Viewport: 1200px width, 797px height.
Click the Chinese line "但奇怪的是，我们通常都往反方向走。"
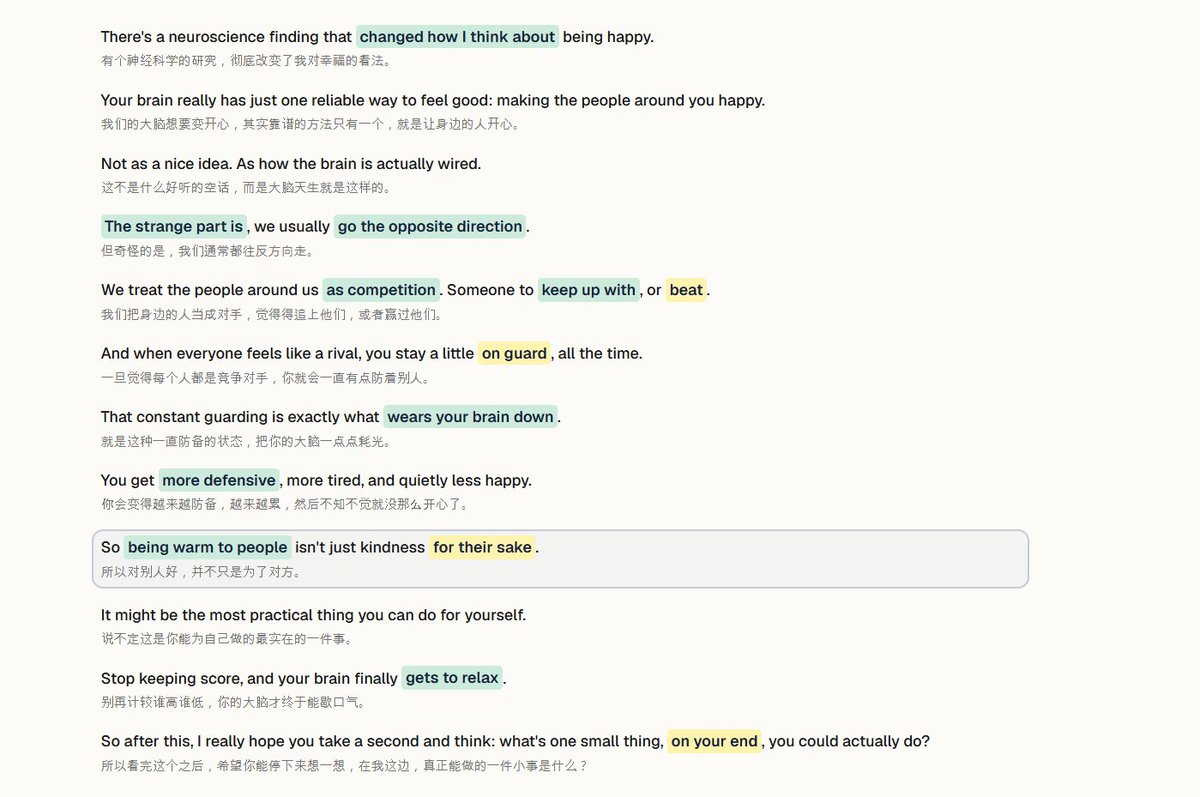207,251
